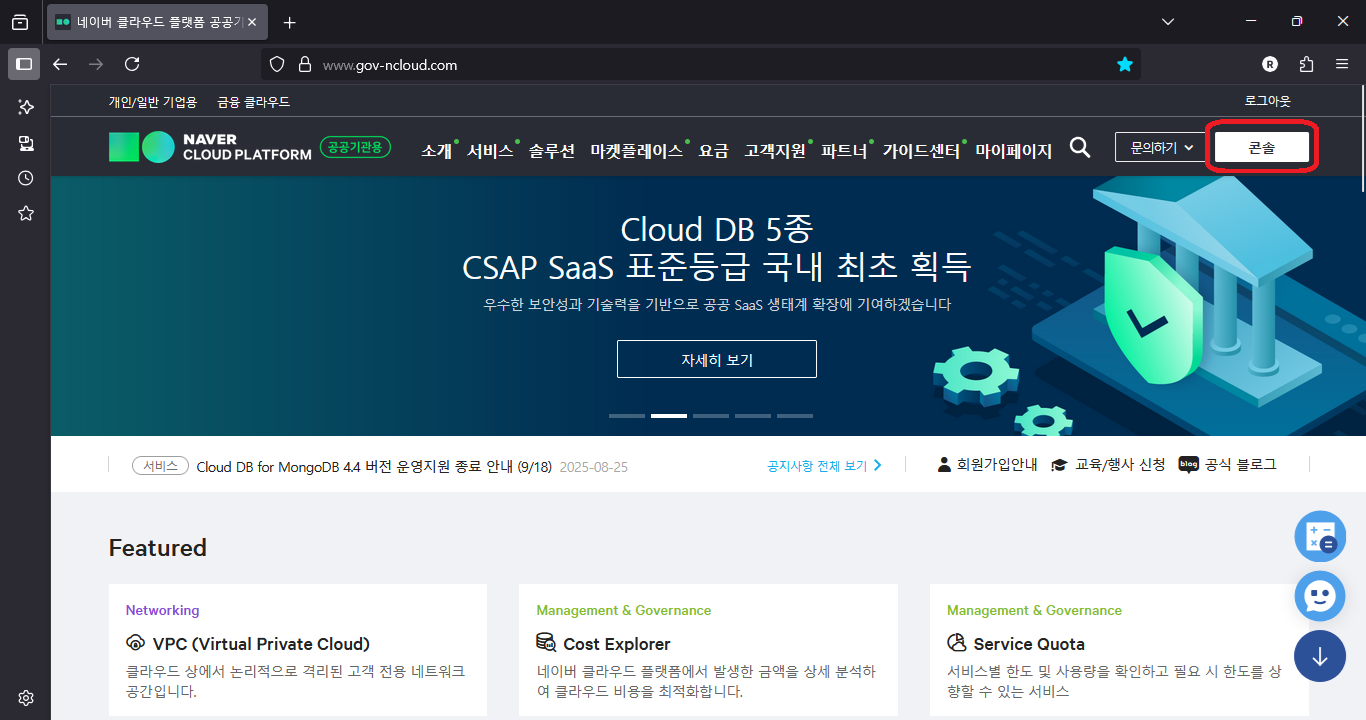
Task: Open the Cost Explorer card title
Action: (617, 644)
